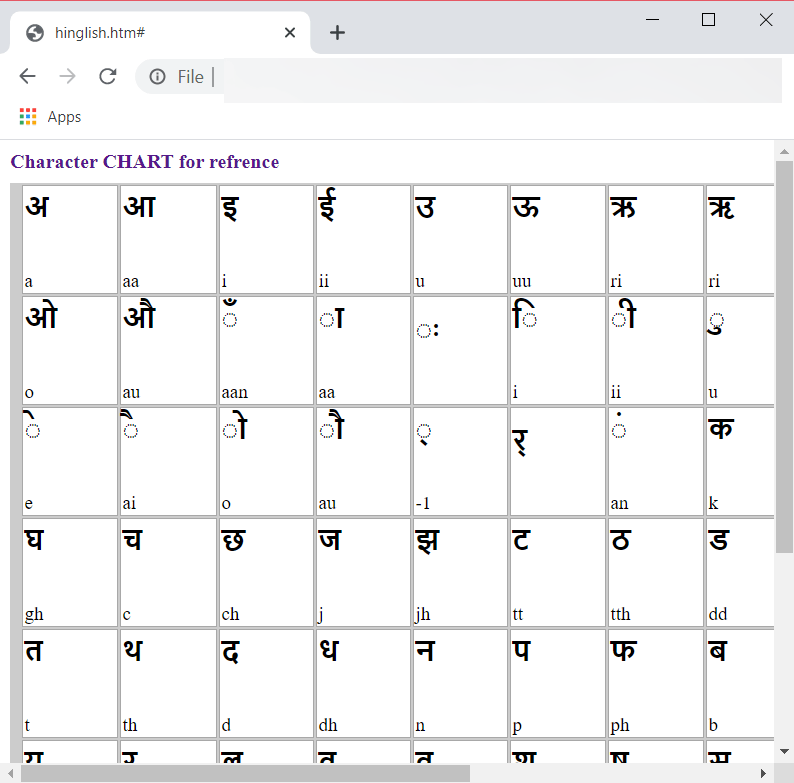Click the त character labeled t
The image size is (794, 783).
coord(33,650)
